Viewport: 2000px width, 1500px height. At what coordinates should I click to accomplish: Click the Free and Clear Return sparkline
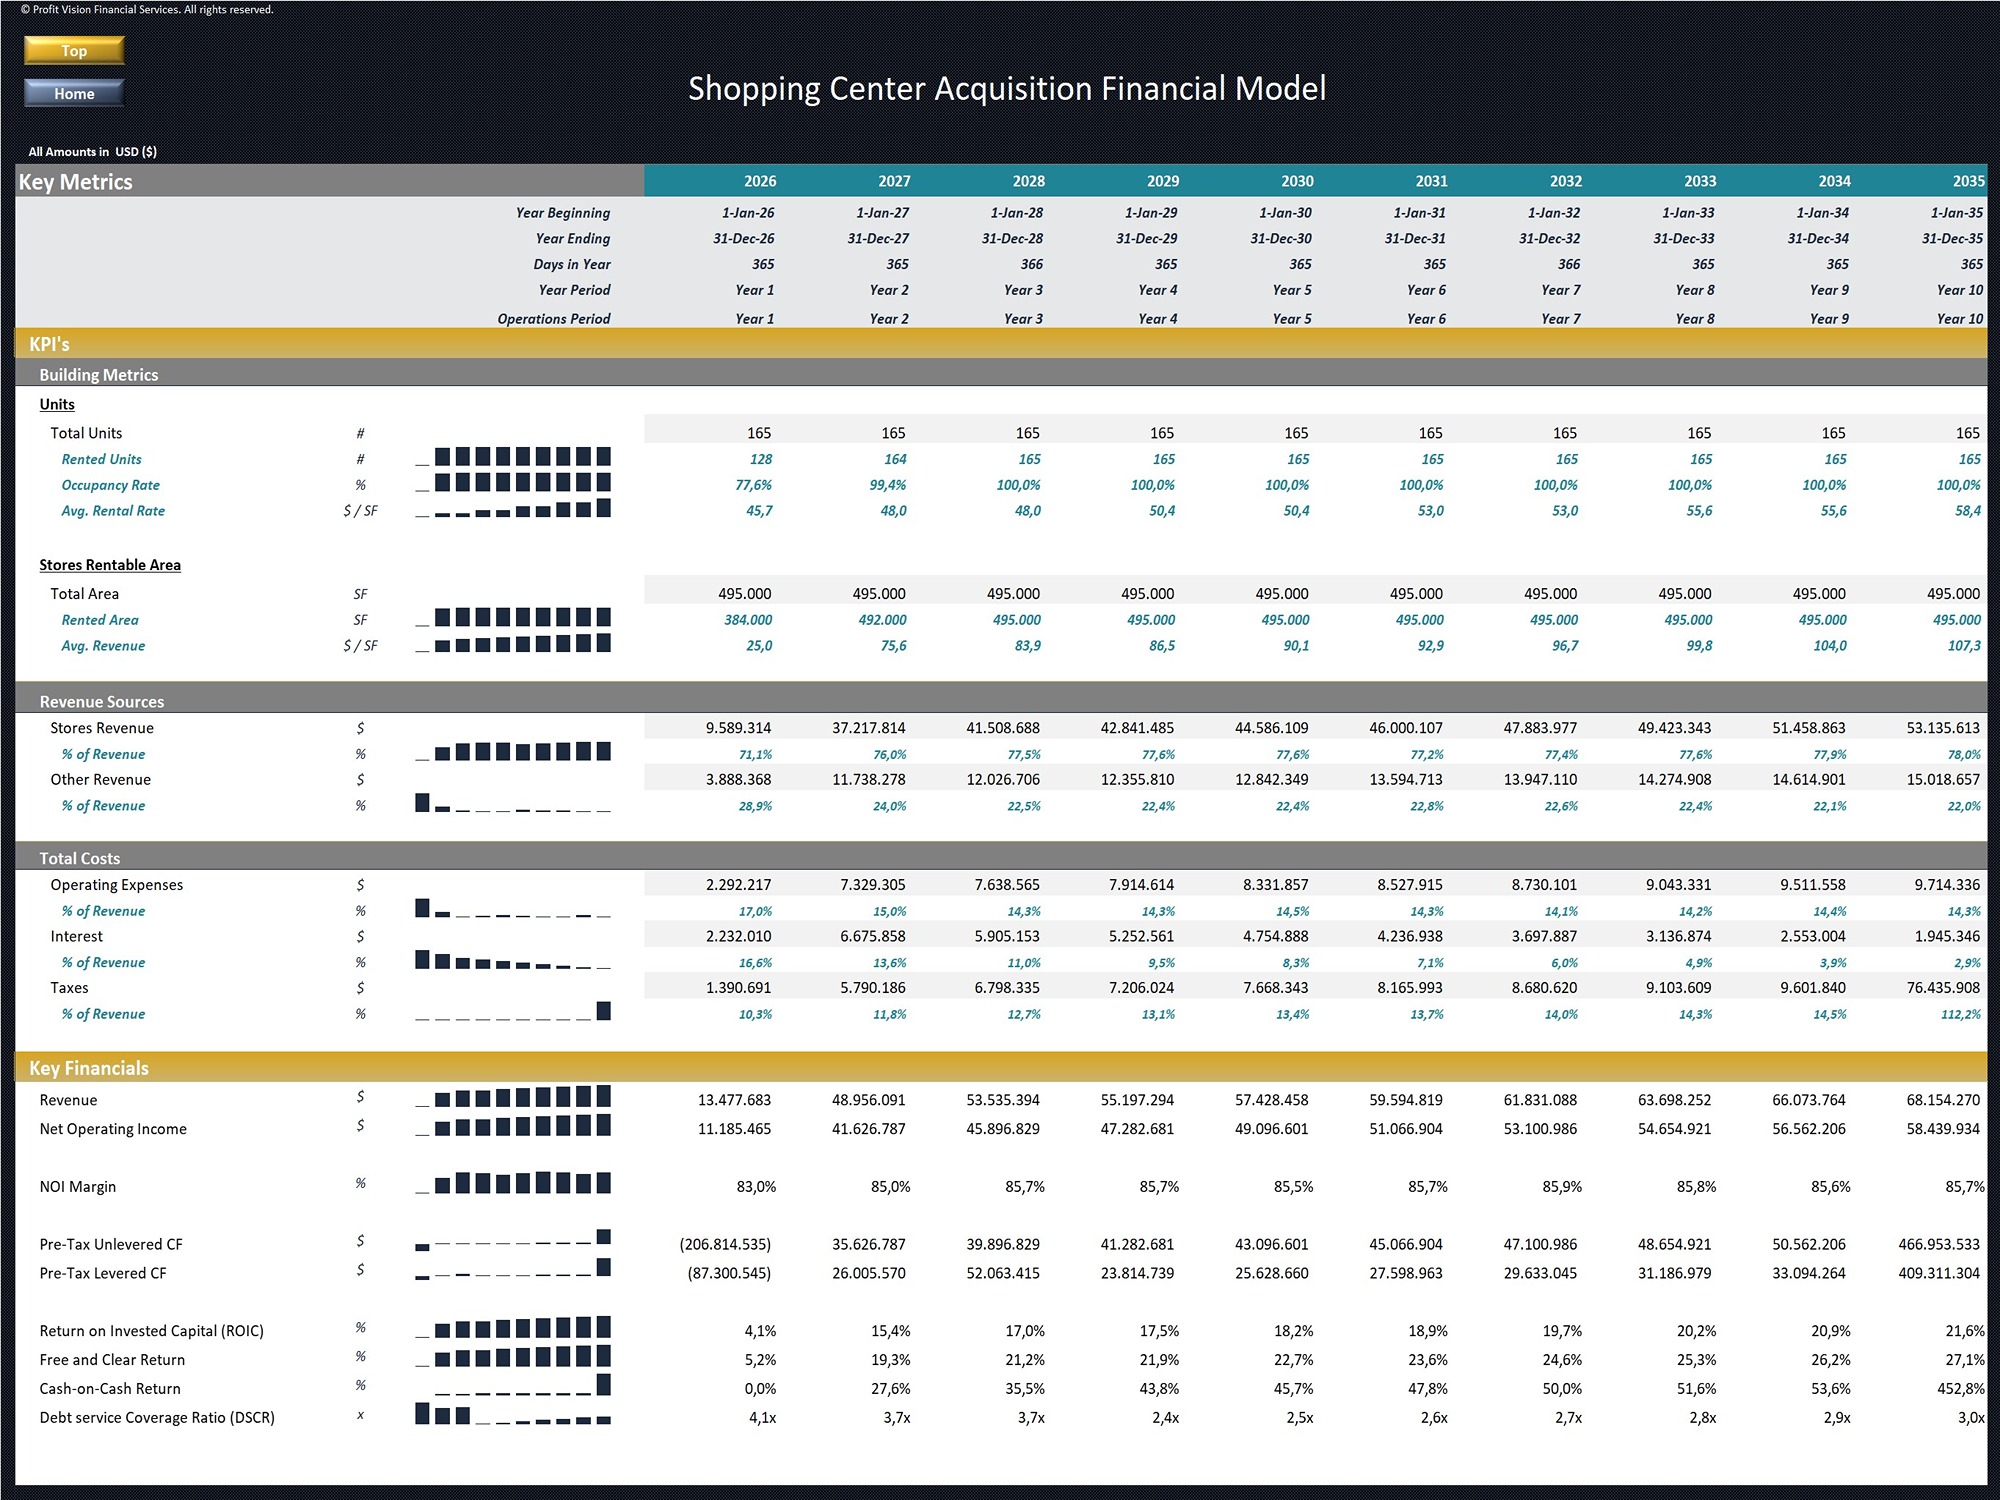513,1357
